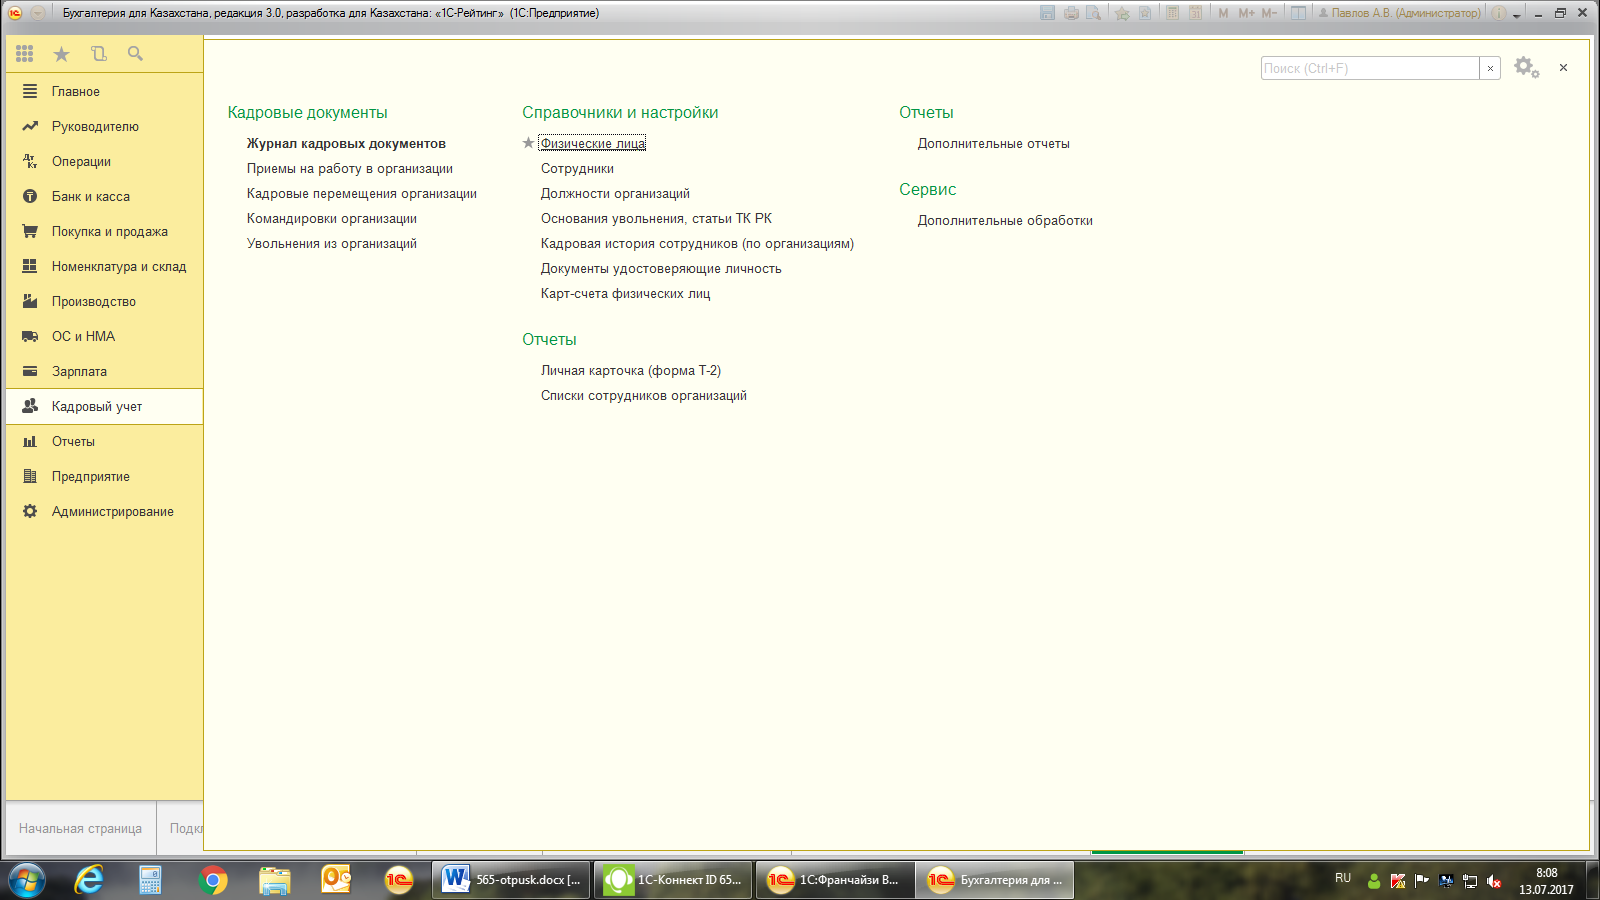Open Favorites star in the tools panel
The height and width of the screenshot is (900, 1600).
[x=61, y=54]
